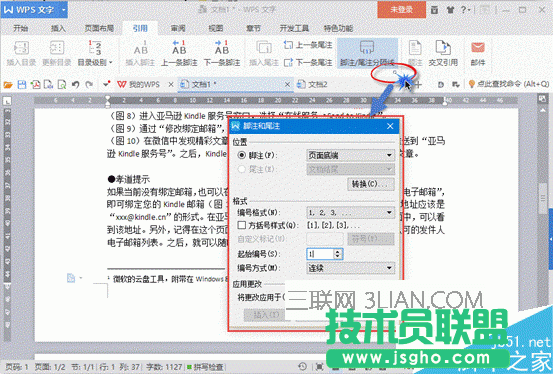
Task: Click the export to PDF icon
Action: pyautogui.click(x=35, y=85)
